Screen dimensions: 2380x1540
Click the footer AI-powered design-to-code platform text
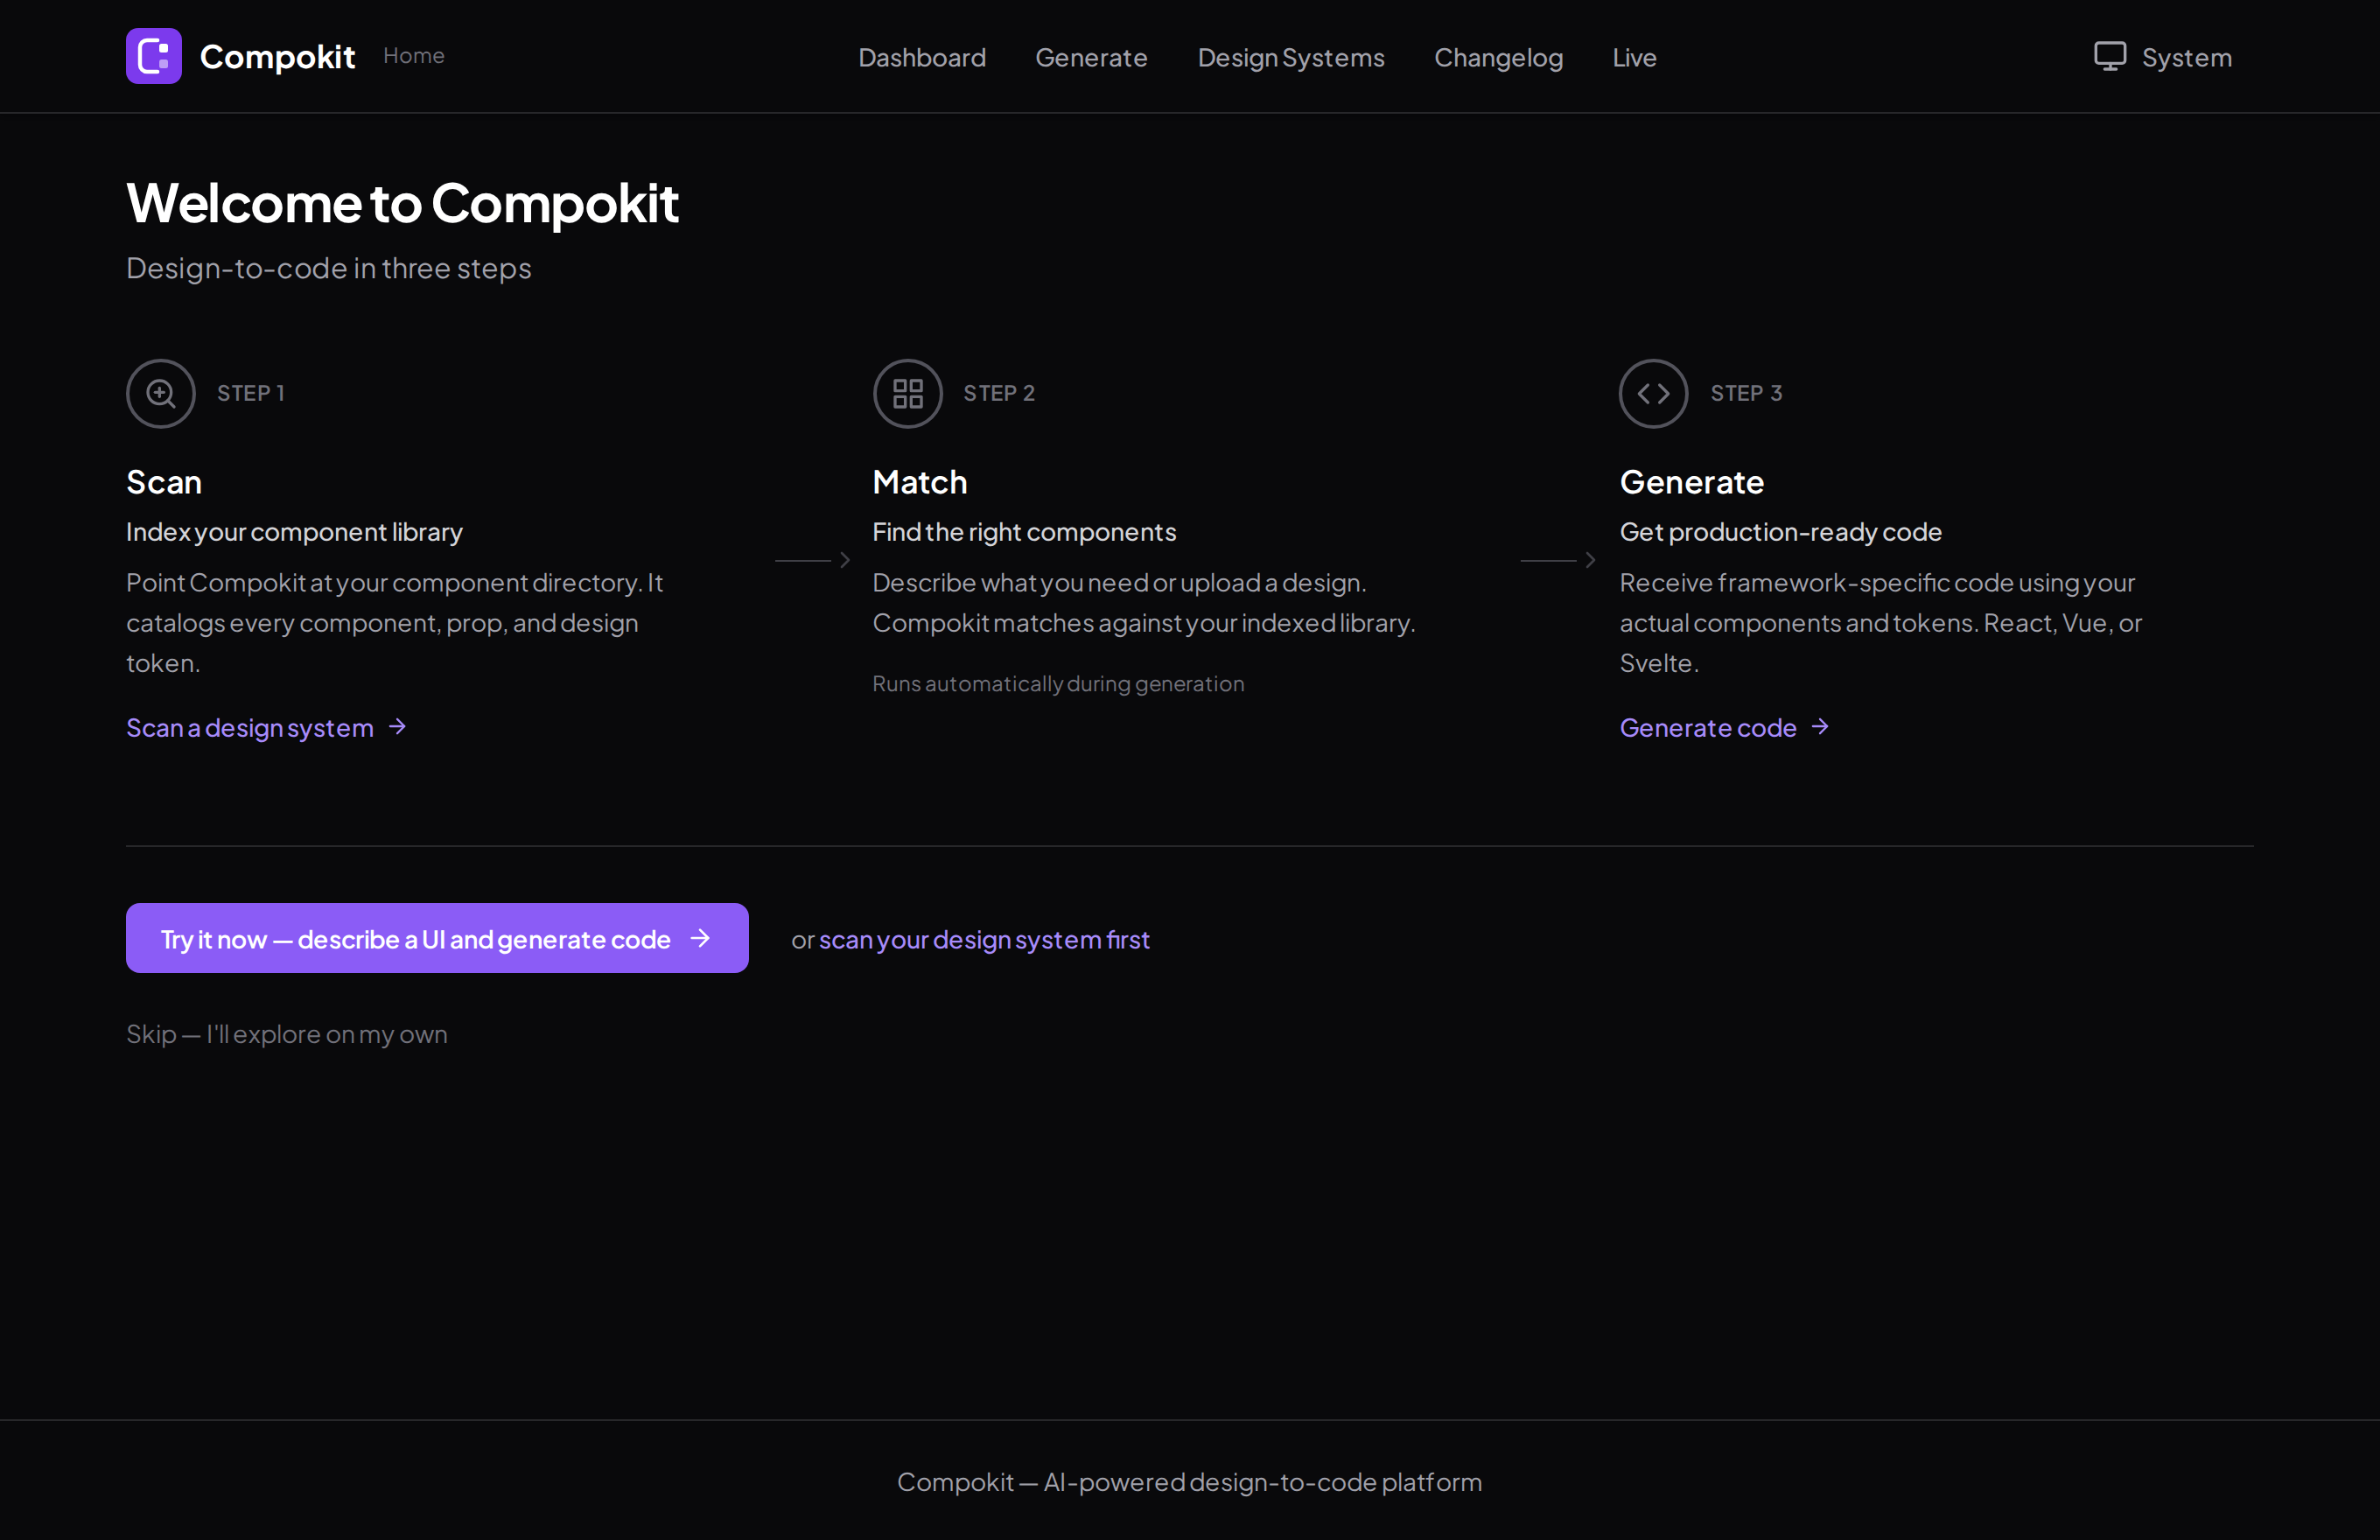[1189, 1482]
